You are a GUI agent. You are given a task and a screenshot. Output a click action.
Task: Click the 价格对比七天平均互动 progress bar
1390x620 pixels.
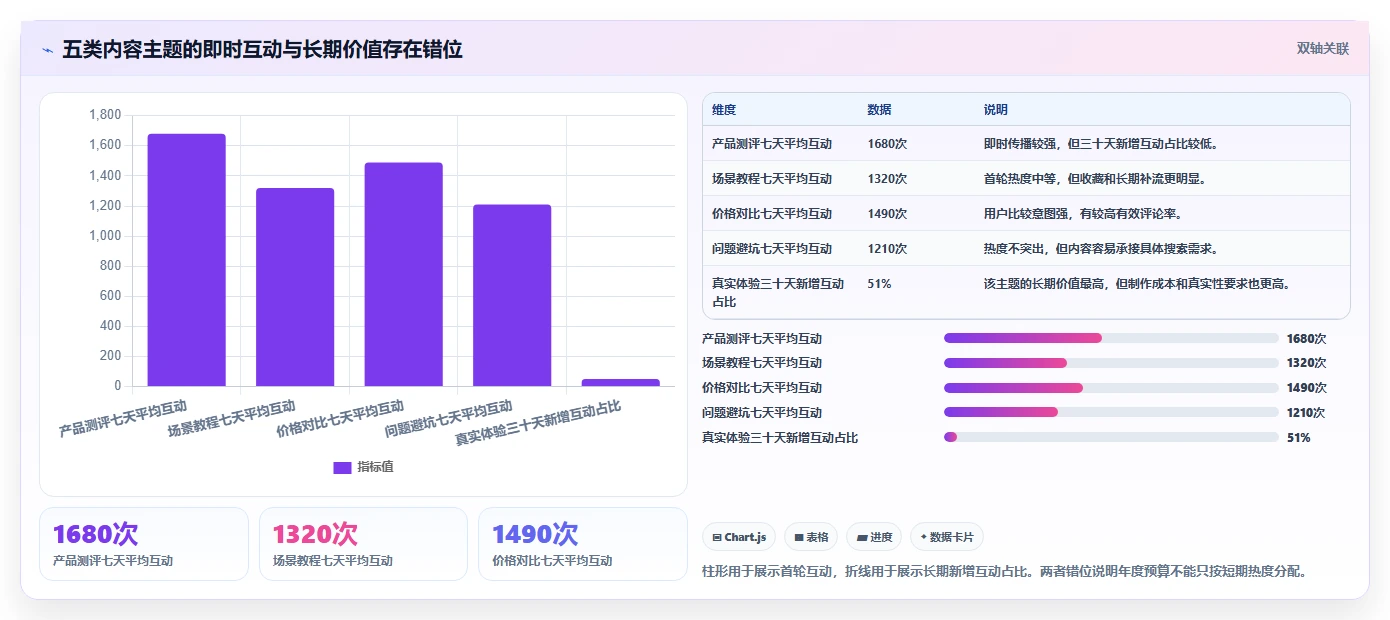click(1111, 388)
